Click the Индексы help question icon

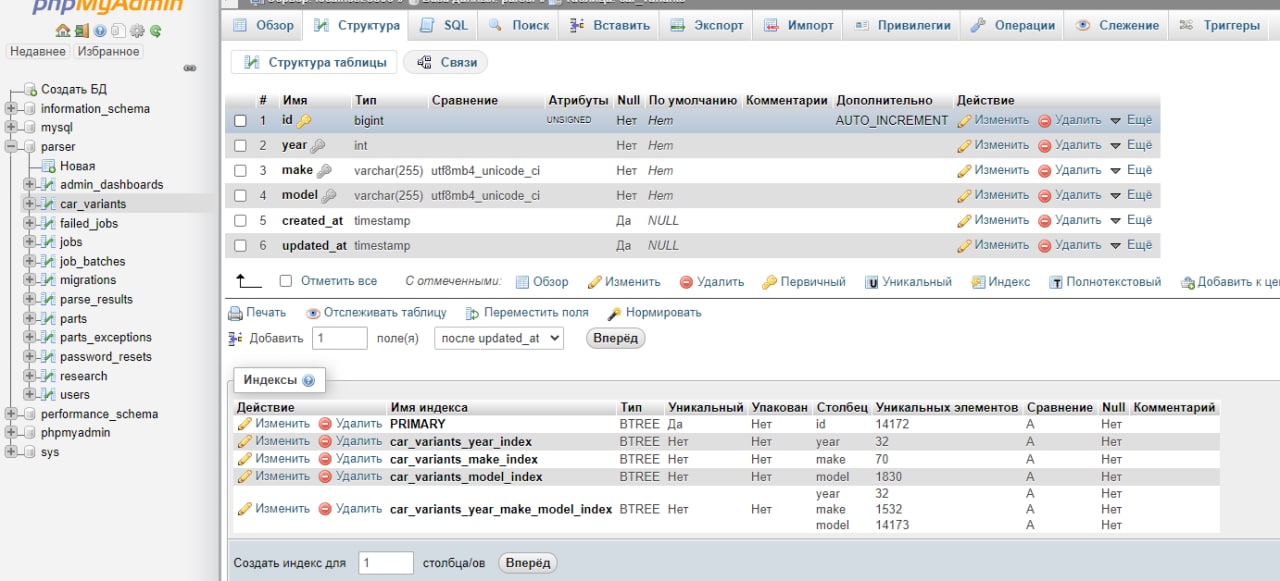click(x=308, y=381)
